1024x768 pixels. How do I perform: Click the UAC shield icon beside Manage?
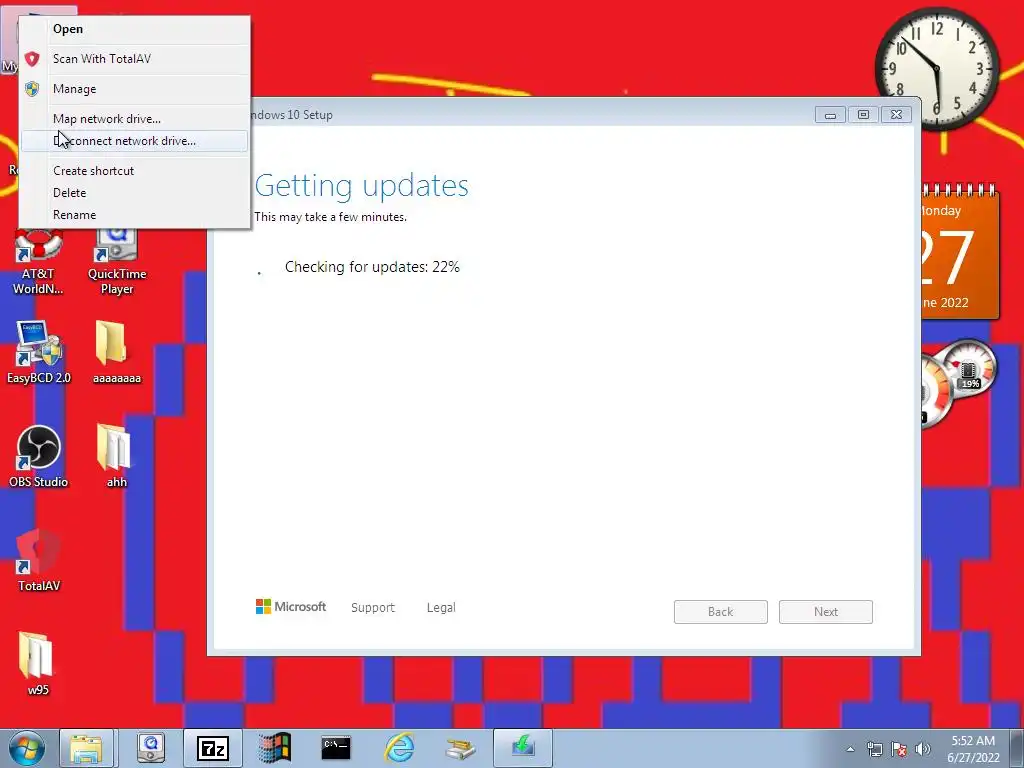[32, 89]
